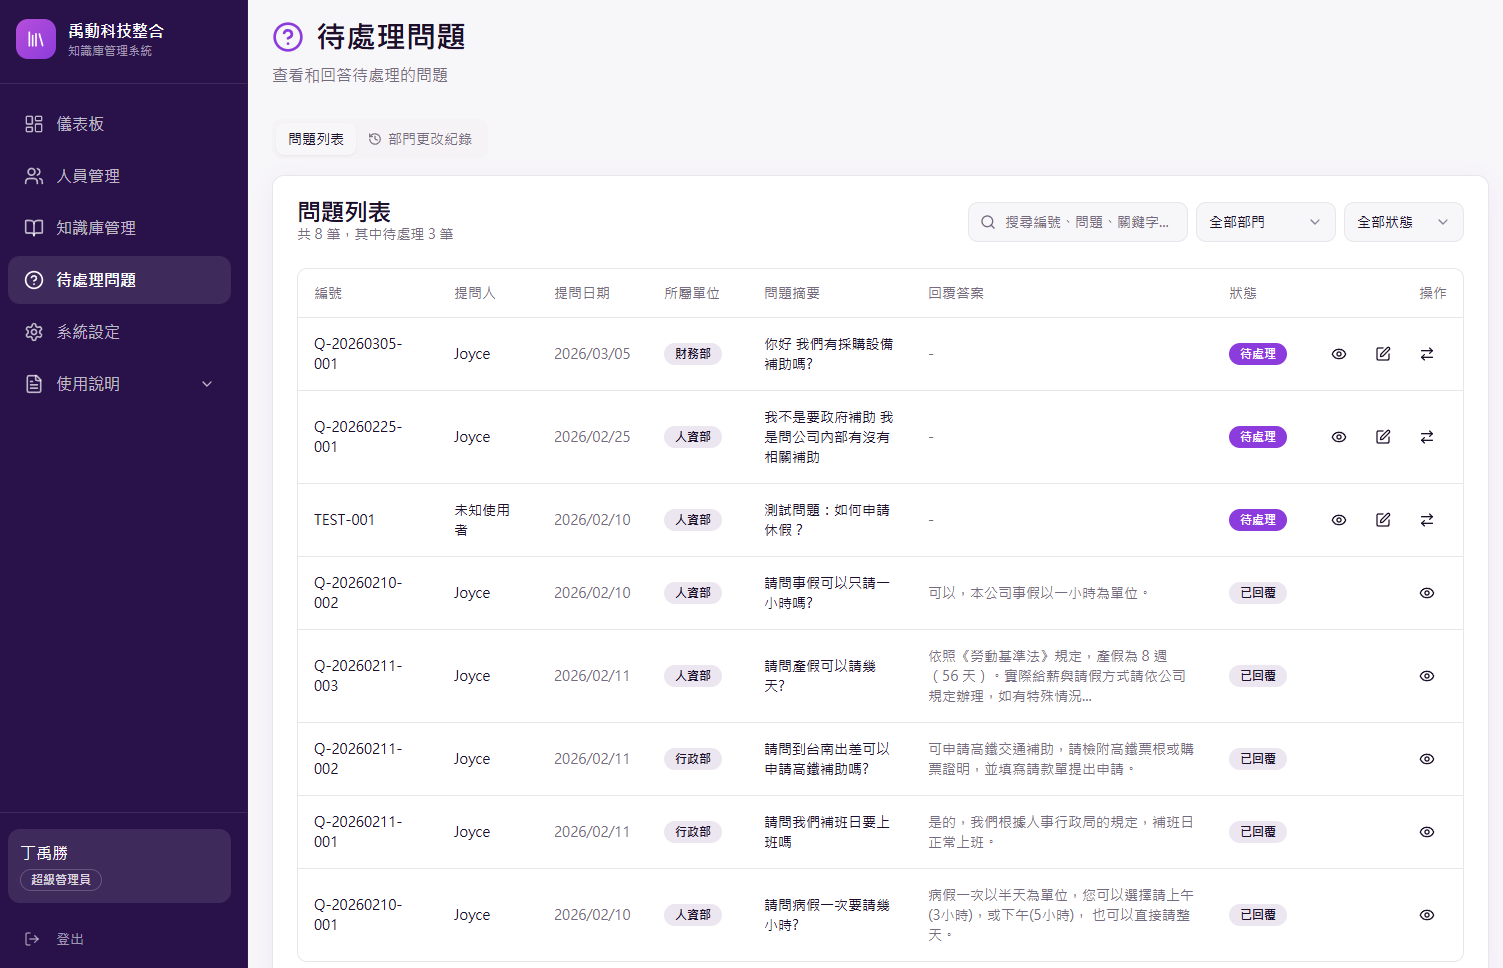Switch to the 部門更改紀錄 tab

(x=420, y=139)
